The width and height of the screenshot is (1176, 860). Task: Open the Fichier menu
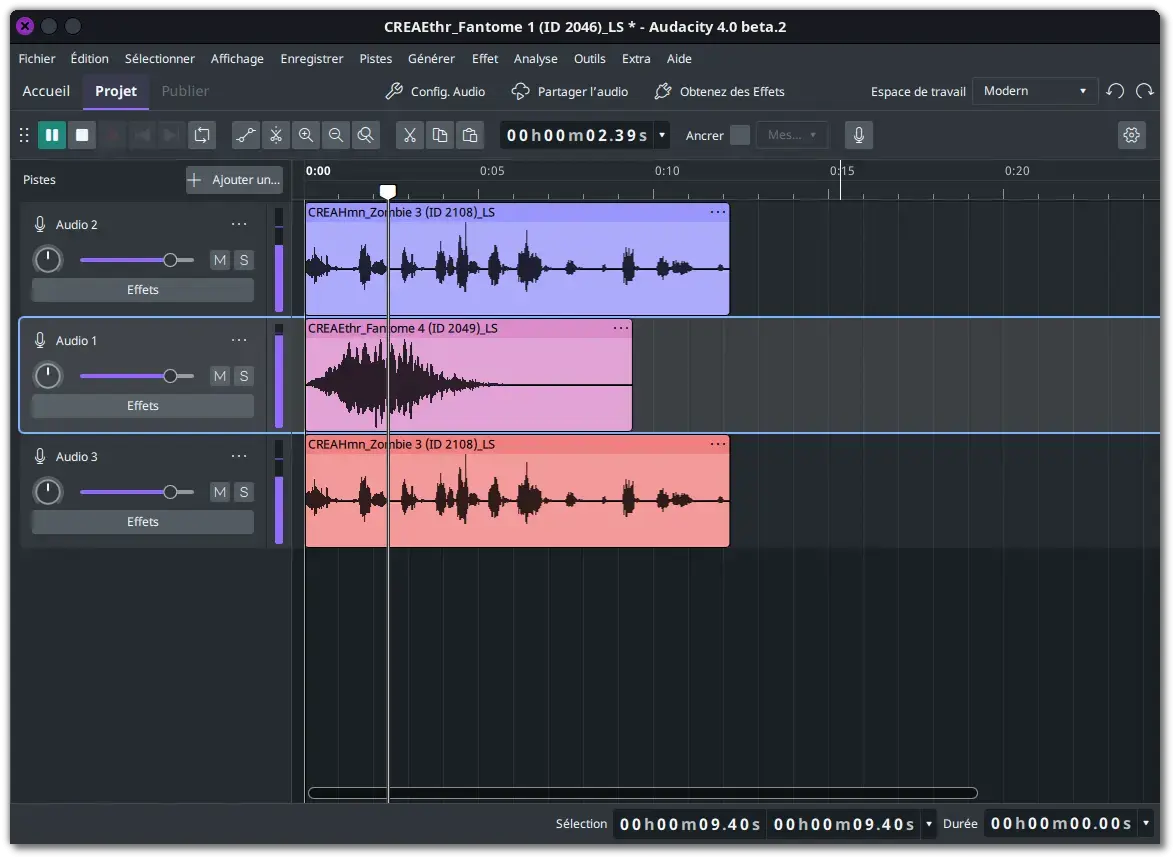tap(37, 59)
